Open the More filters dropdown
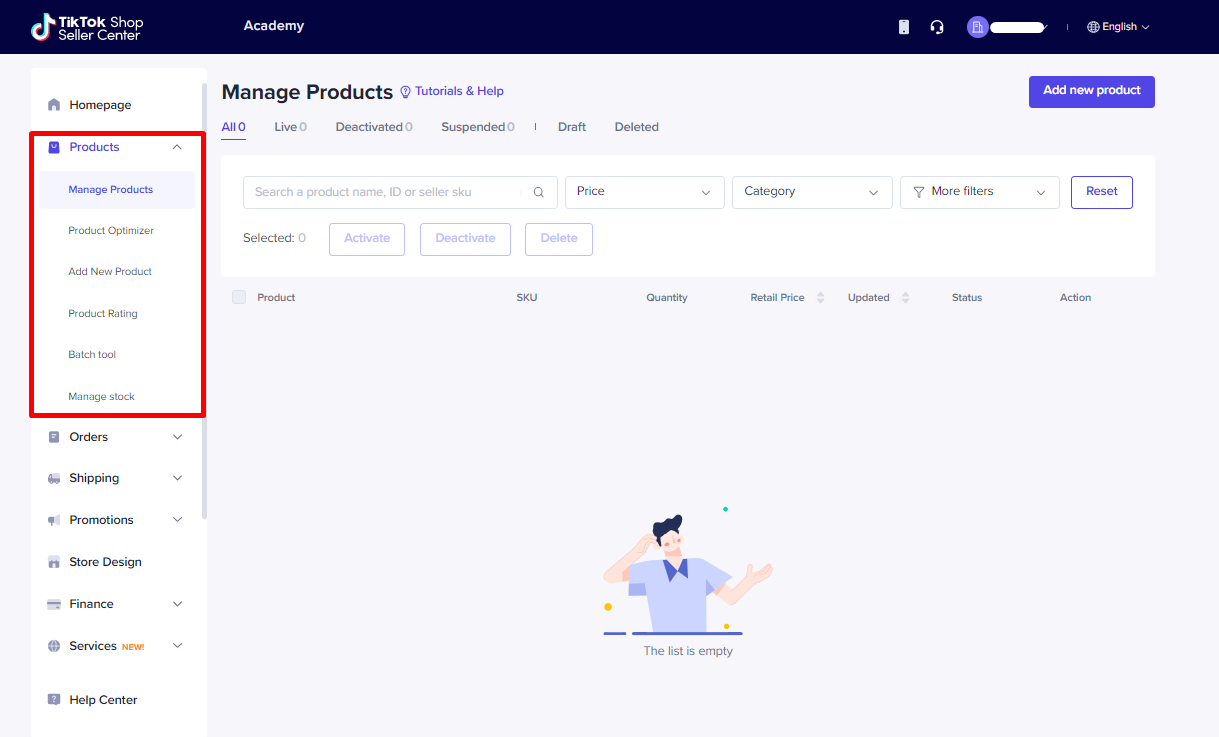Screen dimensions: 1219x737 coord(979,191)
